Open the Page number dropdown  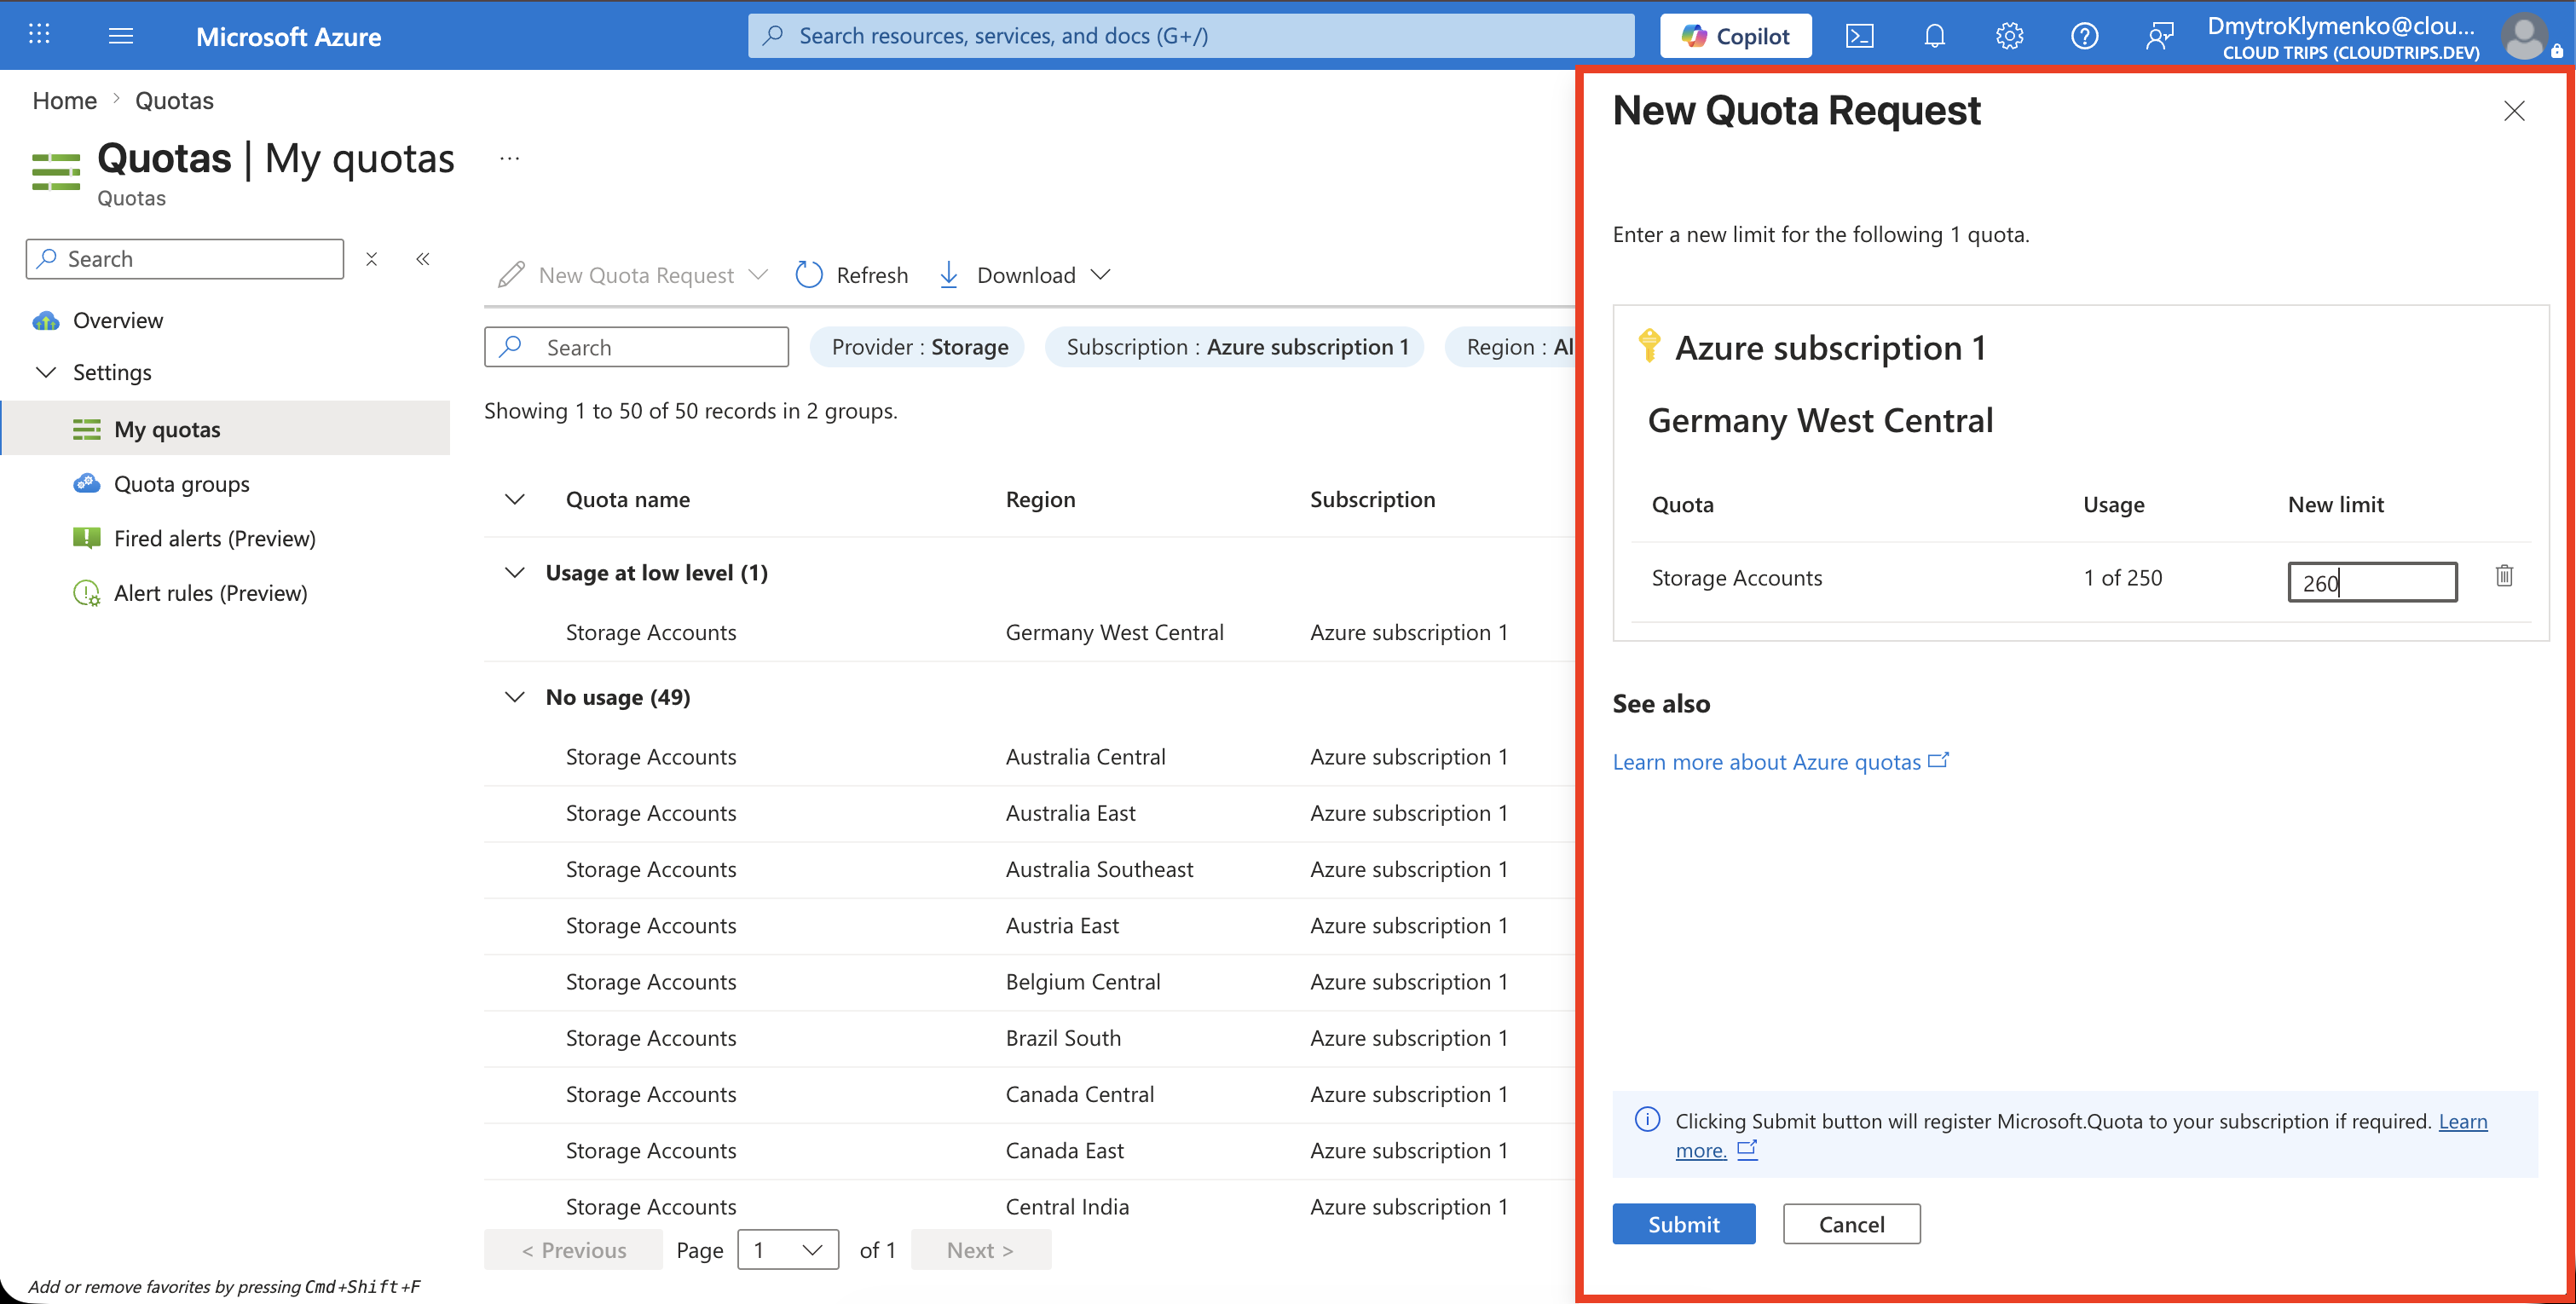[x=788, y=1250]
